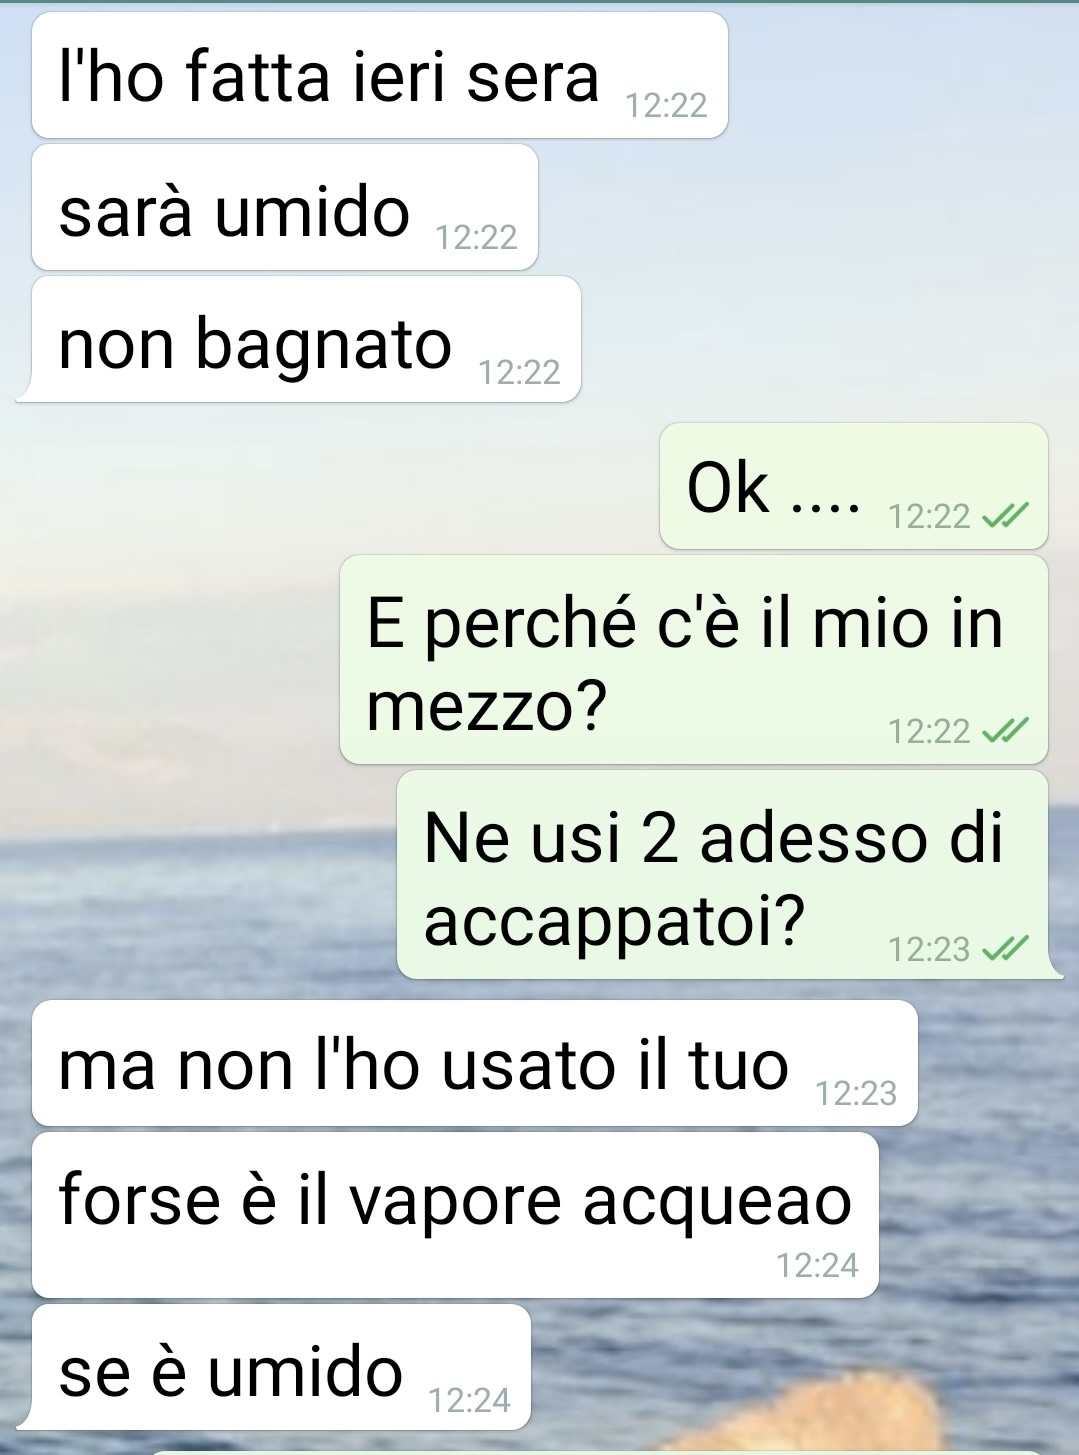Tap the blue double checkmarks on the 'accappatoi?' message

point(1004,949)
